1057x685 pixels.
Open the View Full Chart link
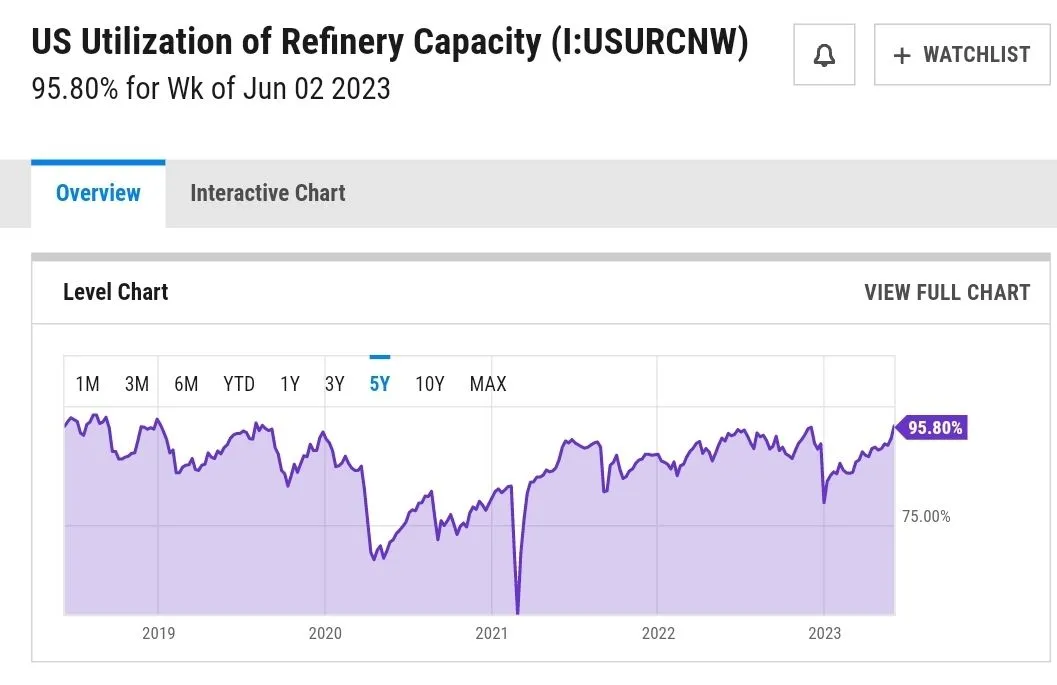(946, 292)
